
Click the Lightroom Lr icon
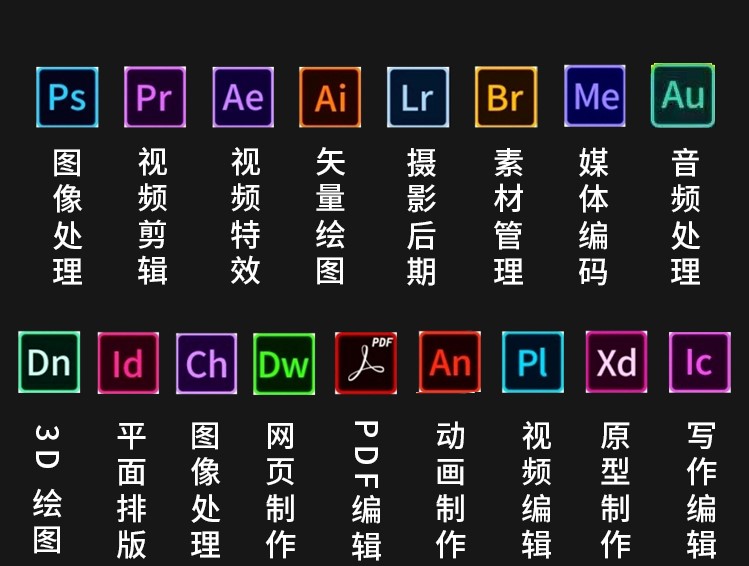pos(418,97)
